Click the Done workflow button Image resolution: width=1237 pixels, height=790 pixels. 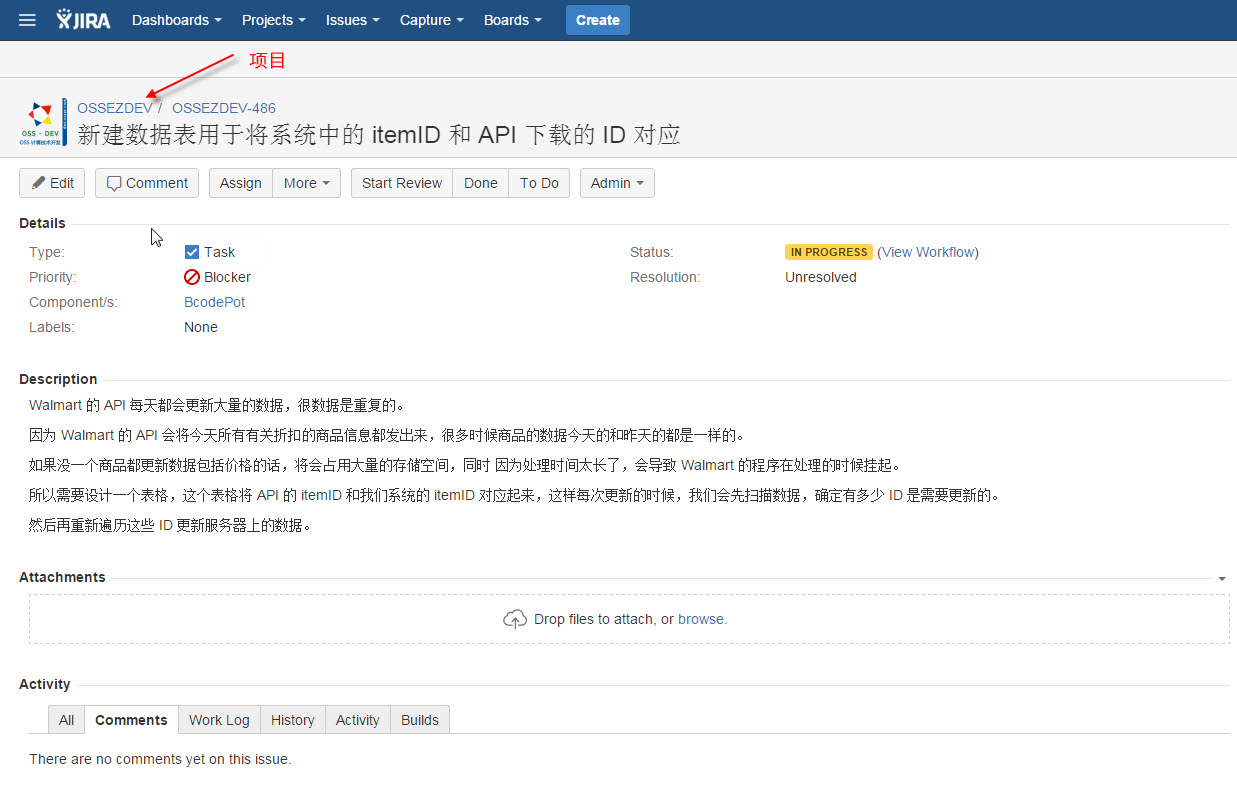pyautogui.click(x=481, y=183)
